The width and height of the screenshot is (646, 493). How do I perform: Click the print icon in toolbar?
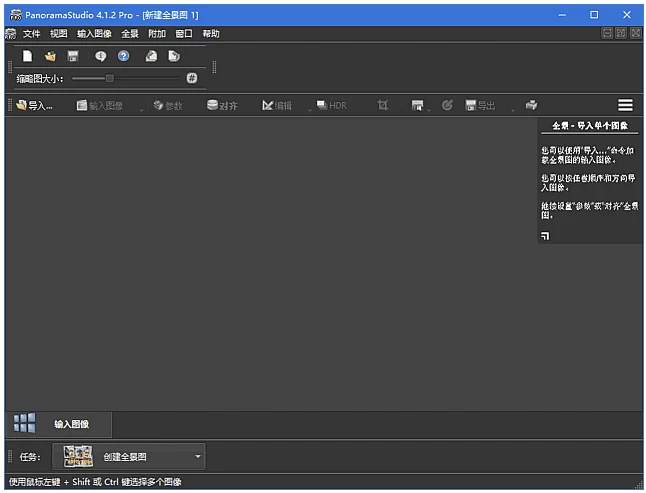click(x=532, y=105)
